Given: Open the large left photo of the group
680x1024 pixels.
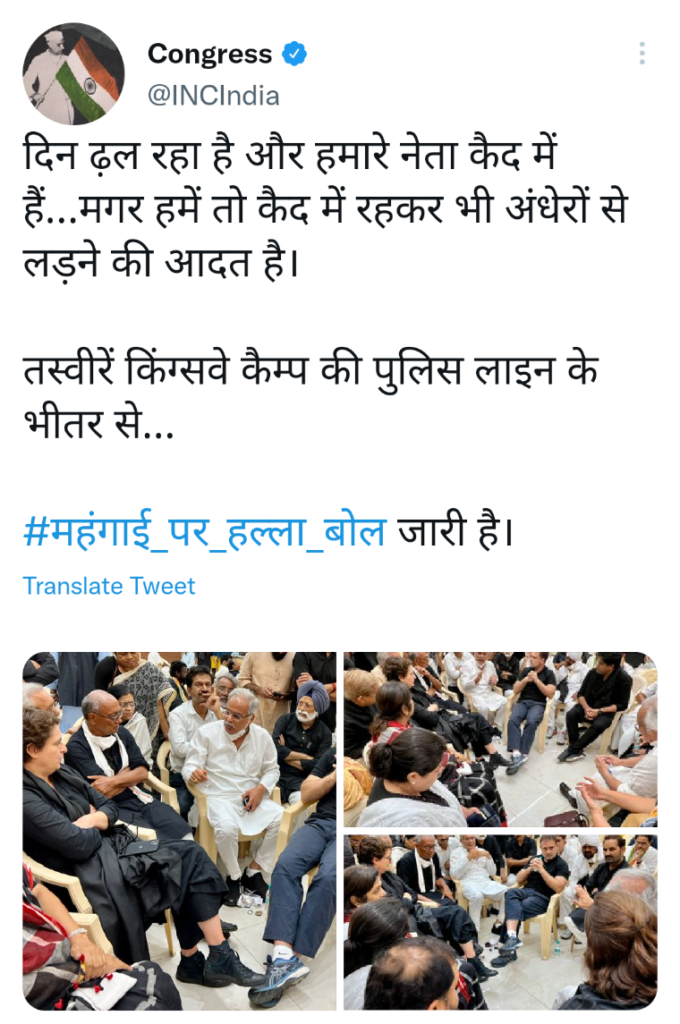Looking at the screenshot, I should (x=180, y=831).
